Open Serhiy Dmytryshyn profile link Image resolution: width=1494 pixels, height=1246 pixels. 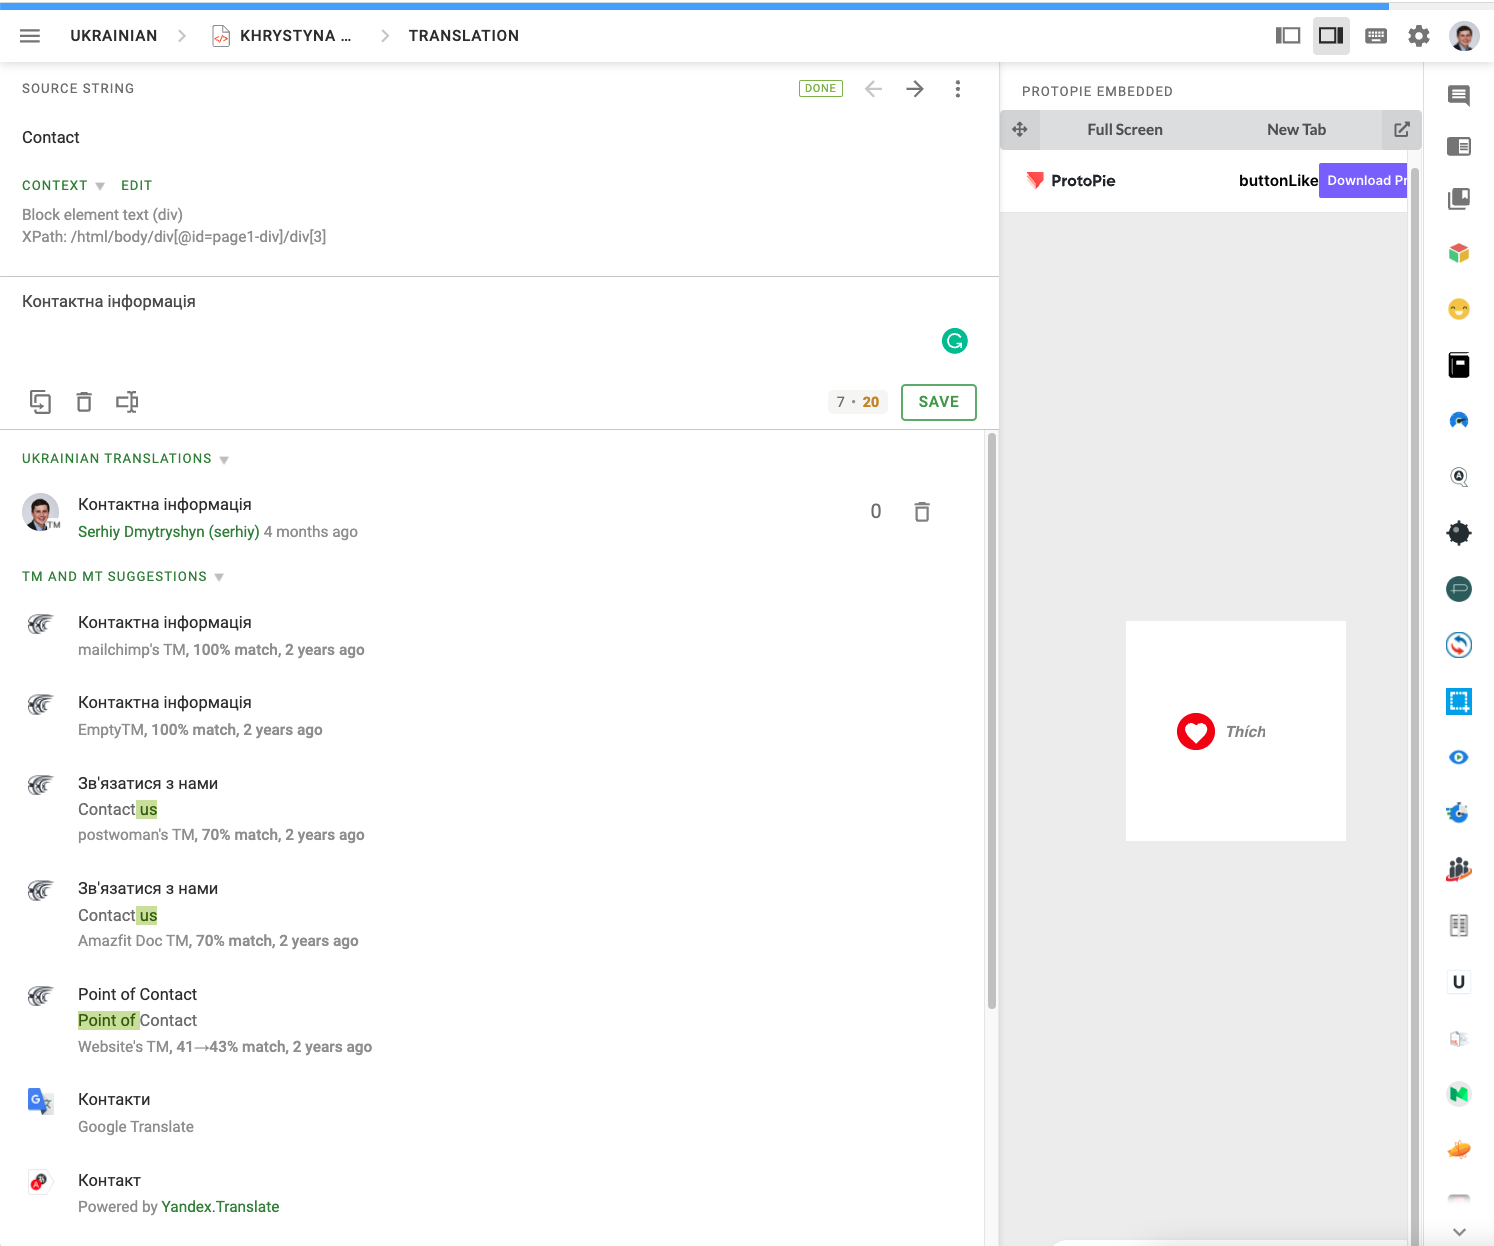coord(169,532)
